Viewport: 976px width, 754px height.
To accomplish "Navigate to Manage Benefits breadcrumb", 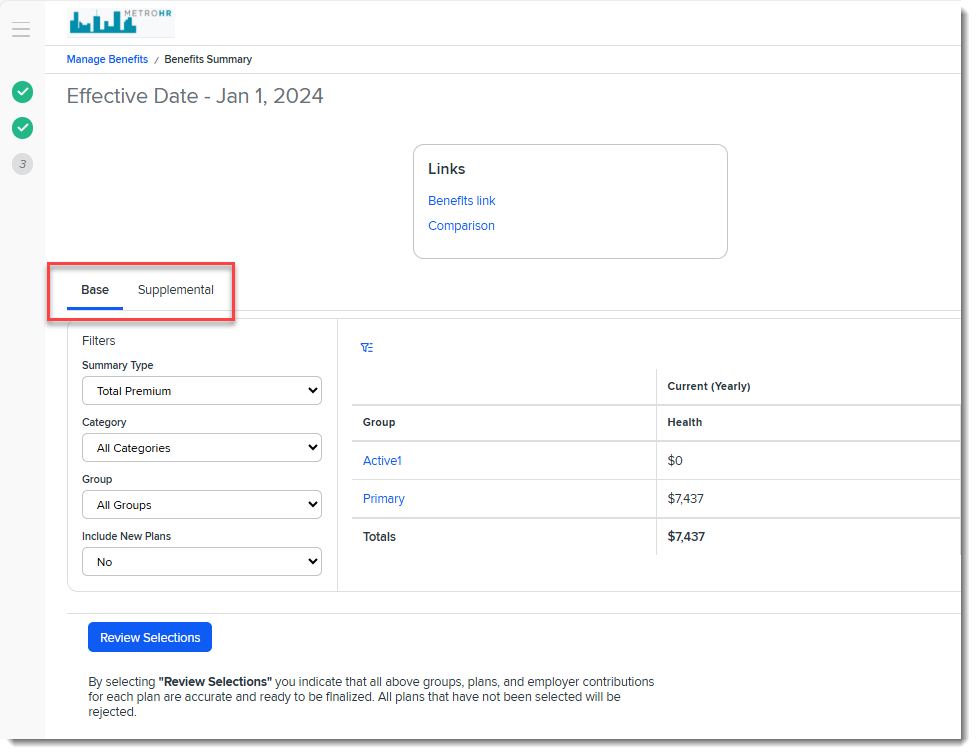I will [x=107, y=60].
